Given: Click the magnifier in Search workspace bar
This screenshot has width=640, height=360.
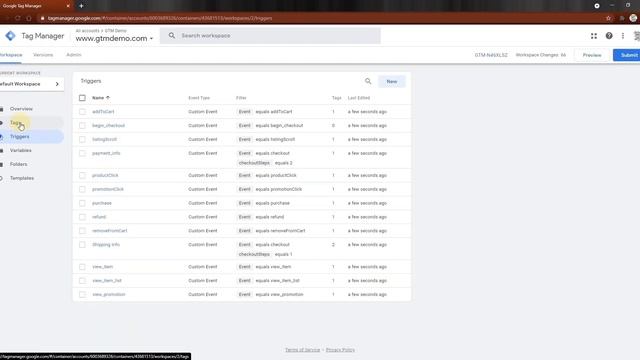Looking at the screenshot, I should [172, 36].
